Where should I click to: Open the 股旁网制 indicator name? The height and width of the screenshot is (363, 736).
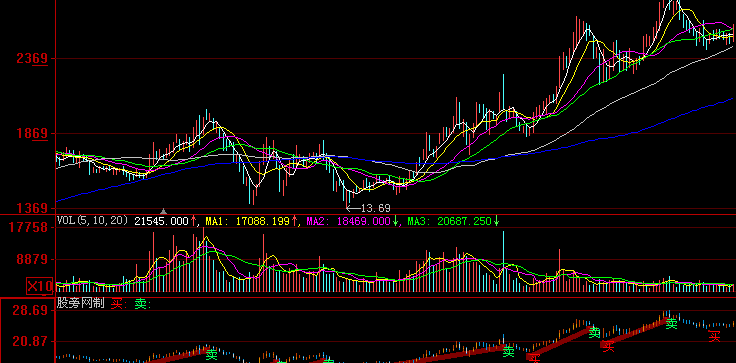pos(80,304)
